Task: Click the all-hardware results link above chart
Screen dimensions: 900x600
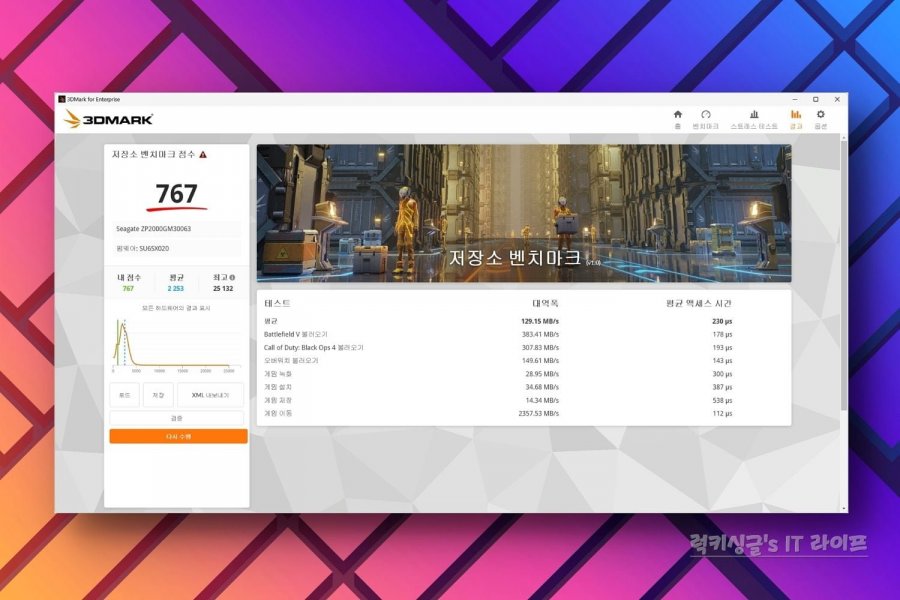Action: point(176,308)
